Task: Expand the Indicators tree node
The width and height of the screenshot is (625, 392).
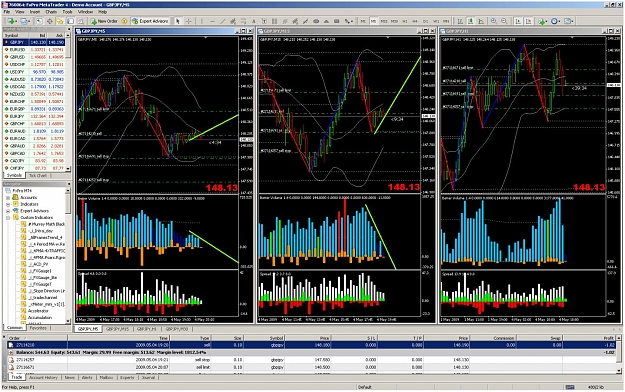Action: coord(8,204)
